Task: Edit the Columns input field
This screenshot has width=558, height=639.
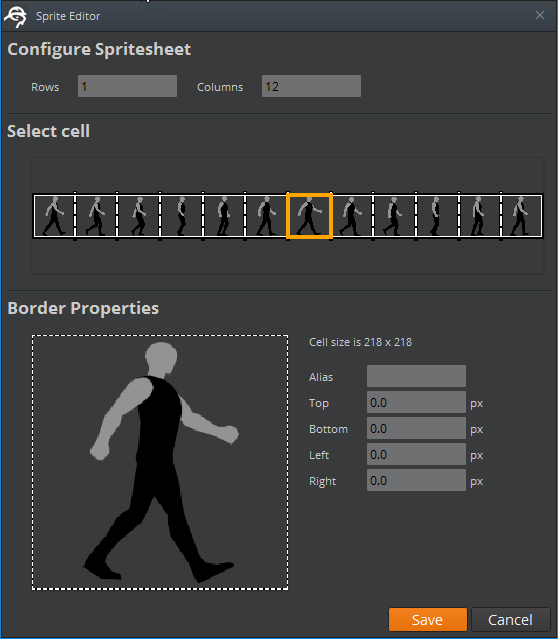Action: (311, 86)
